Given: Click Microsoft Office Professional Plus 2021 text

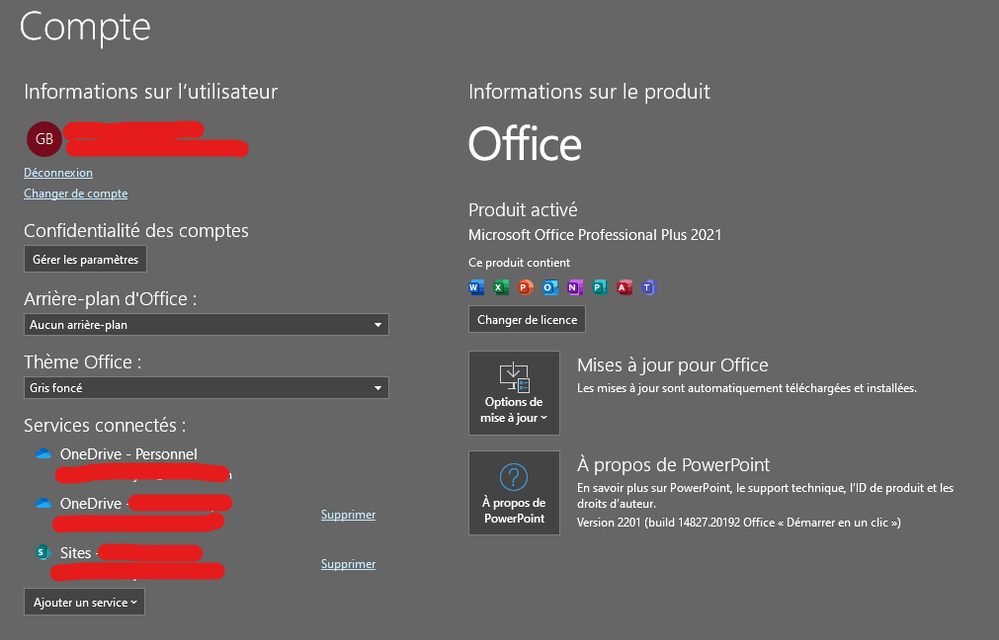Looking at the screenshot, I should click(x=594, y=235).
